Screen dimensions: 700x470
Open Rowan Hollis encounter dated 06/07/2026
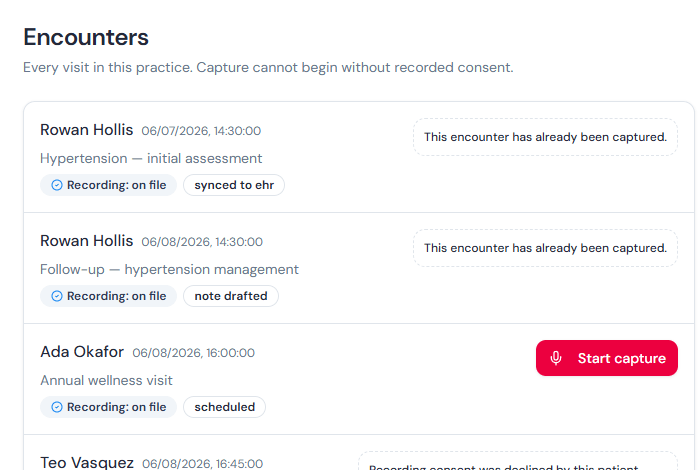point(87,130)
